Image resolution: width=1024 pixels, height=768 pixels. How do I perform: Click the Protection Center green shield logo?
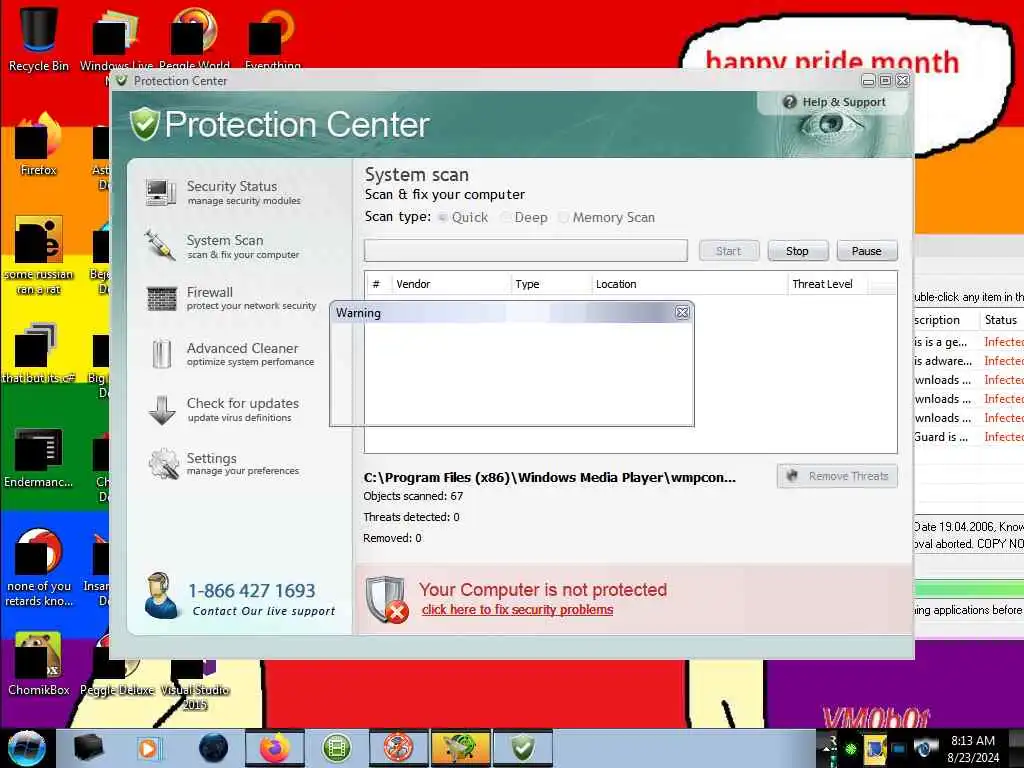coord(144,123)
